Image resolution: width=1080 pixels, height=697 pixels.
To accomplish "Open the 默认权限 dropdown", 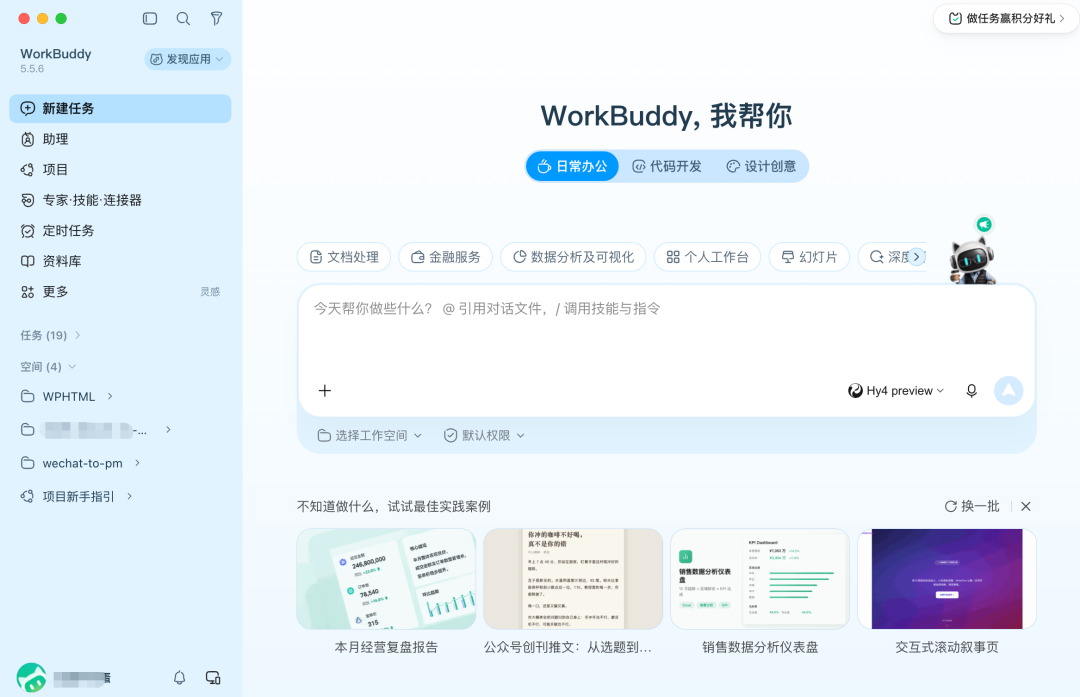I will (x=484, y=435).
